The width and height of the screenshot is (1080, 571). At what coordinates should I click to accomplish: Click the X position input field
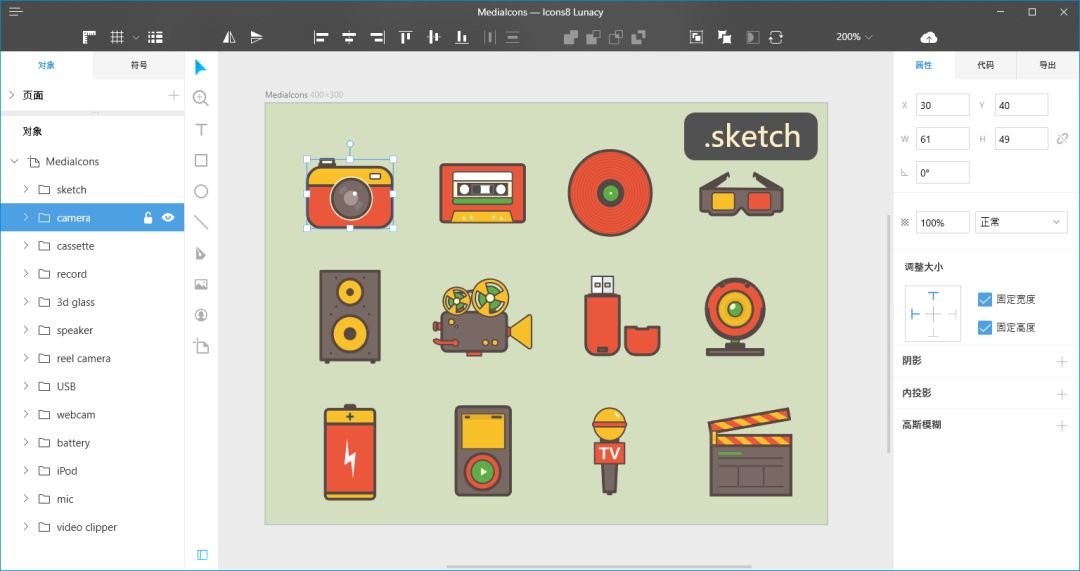[942, 105]
